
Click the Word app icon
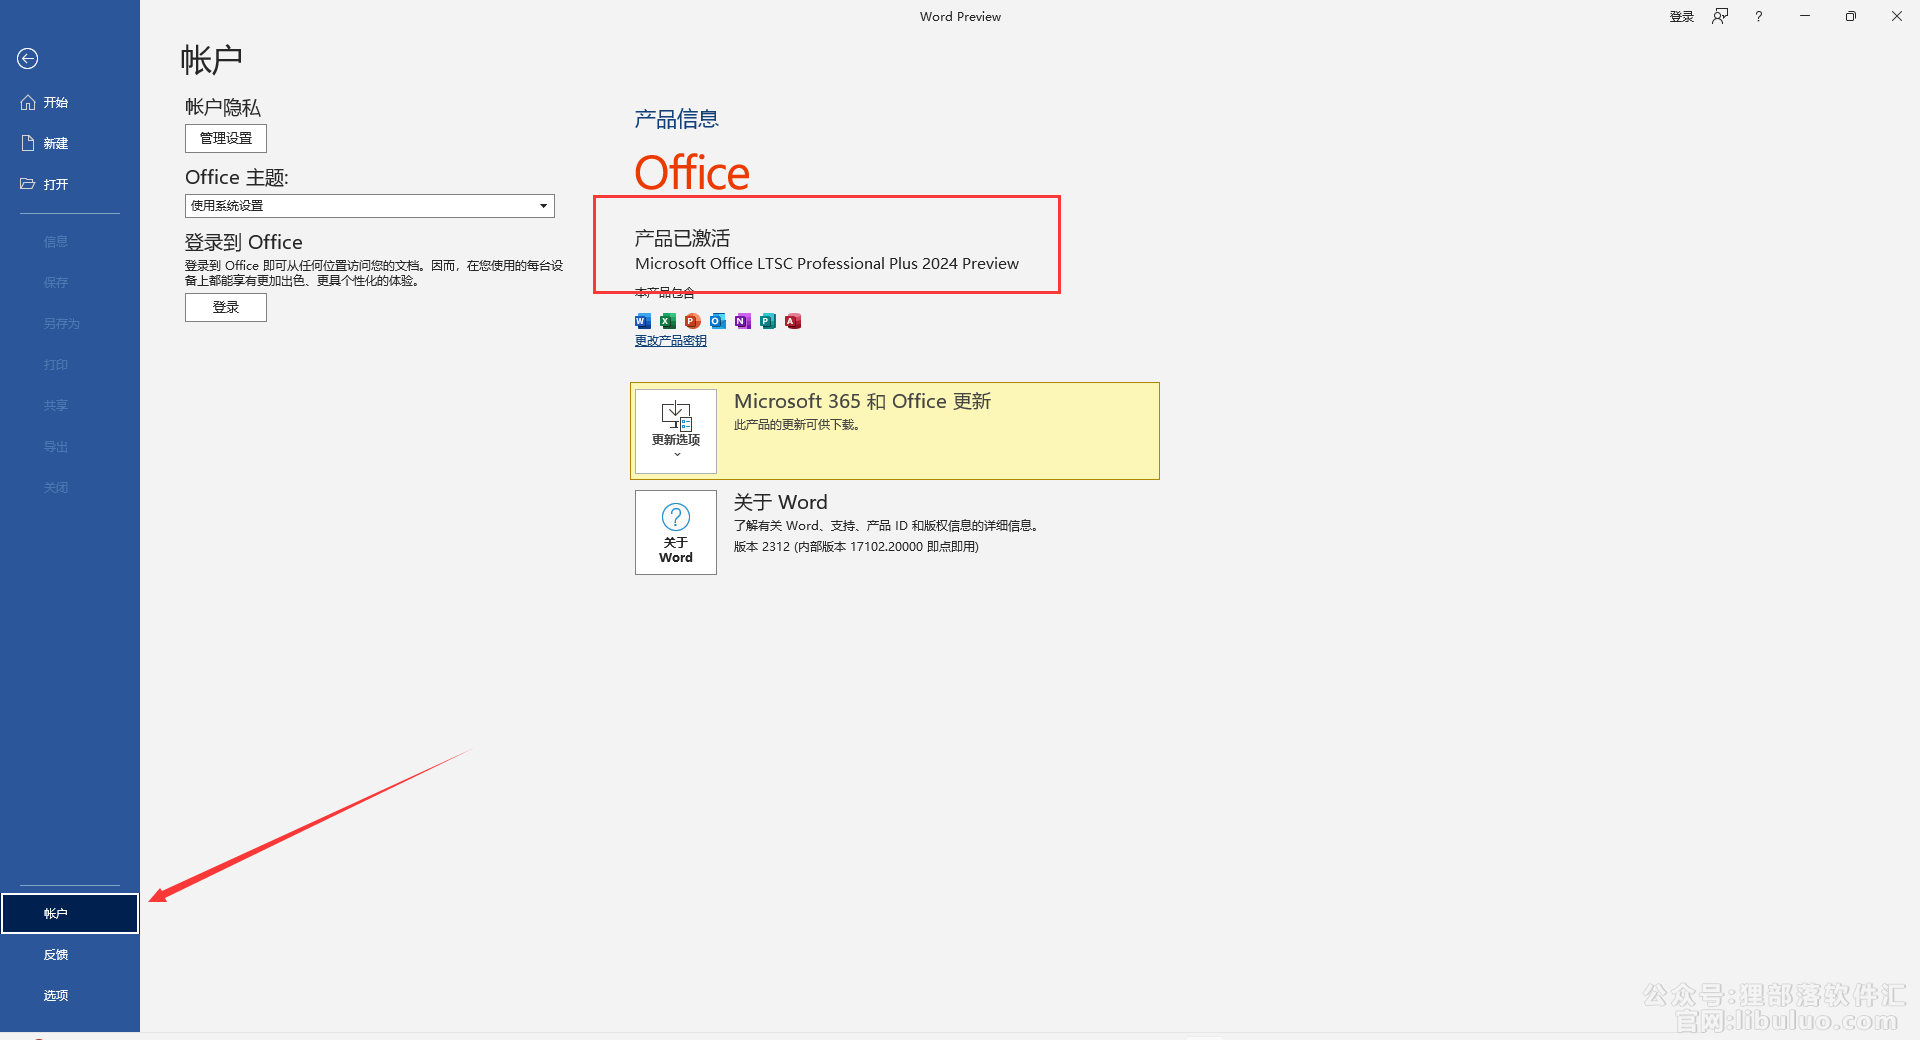(x=643, y=321)
